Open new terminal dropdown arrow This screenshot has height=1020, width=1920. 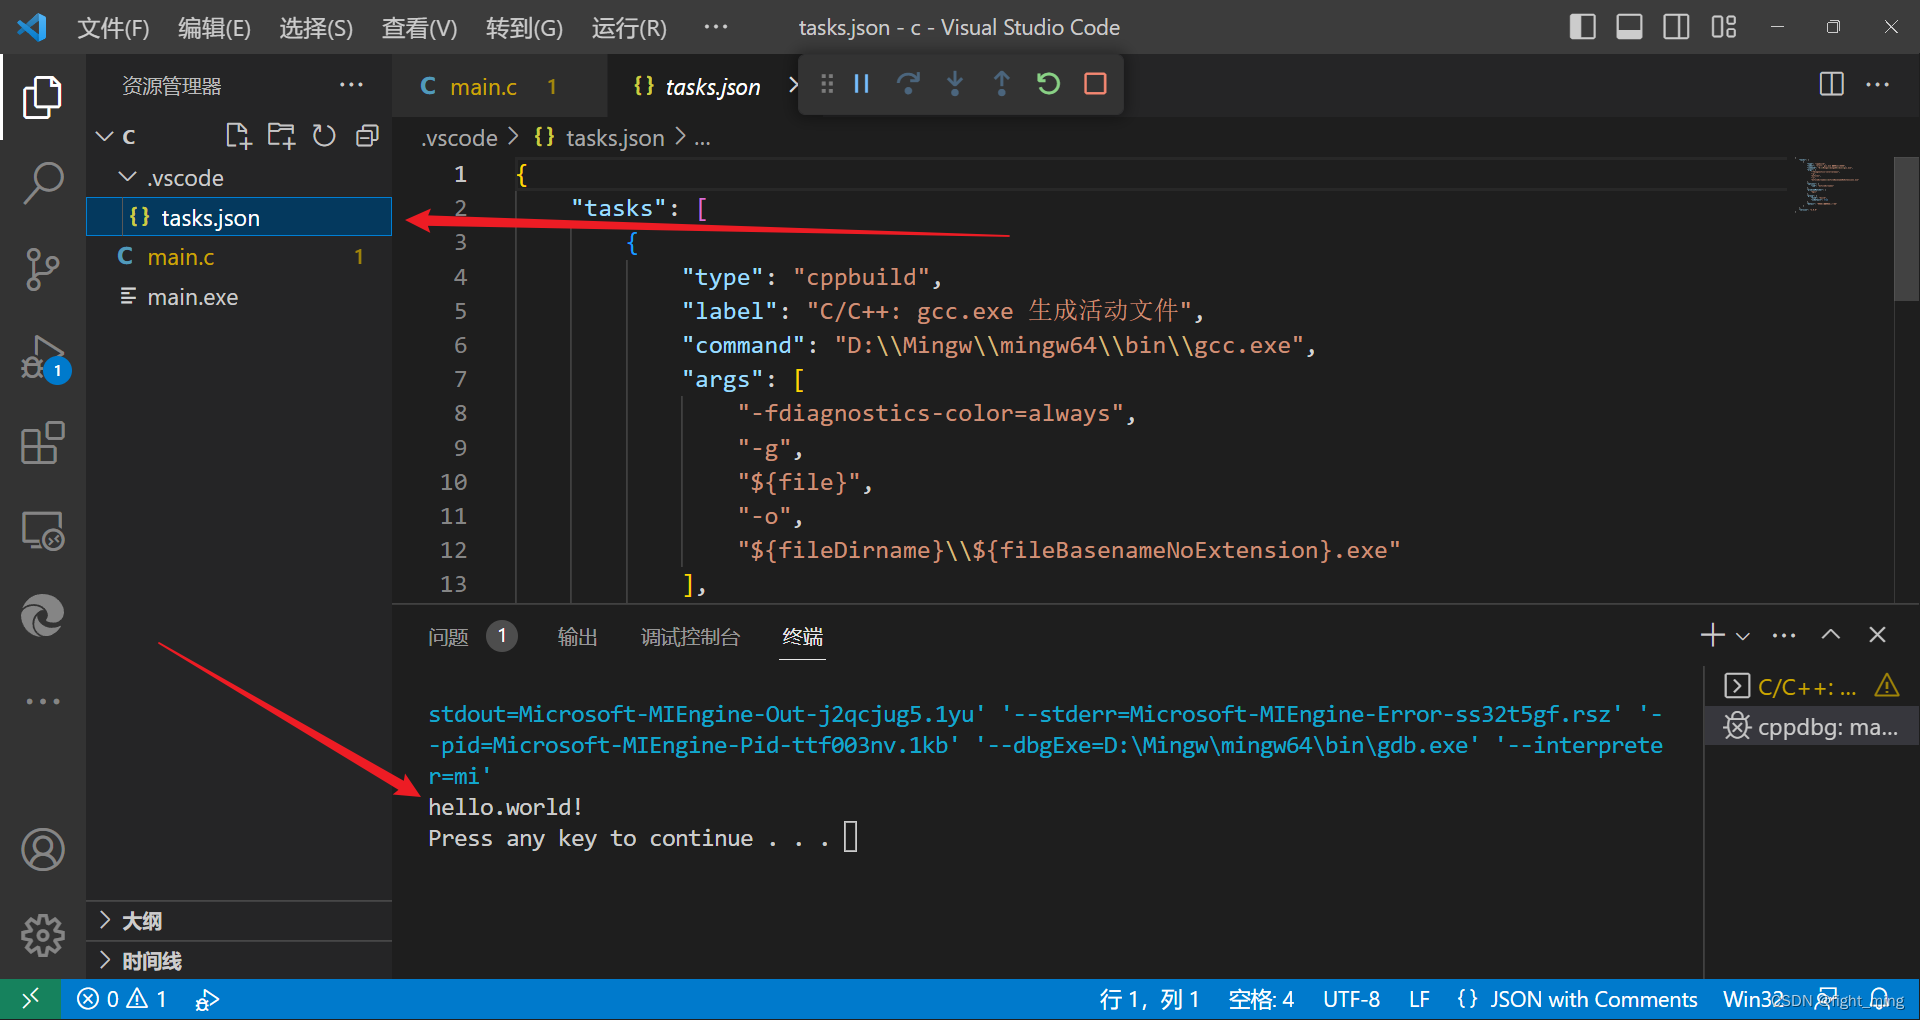point(1743,636)
